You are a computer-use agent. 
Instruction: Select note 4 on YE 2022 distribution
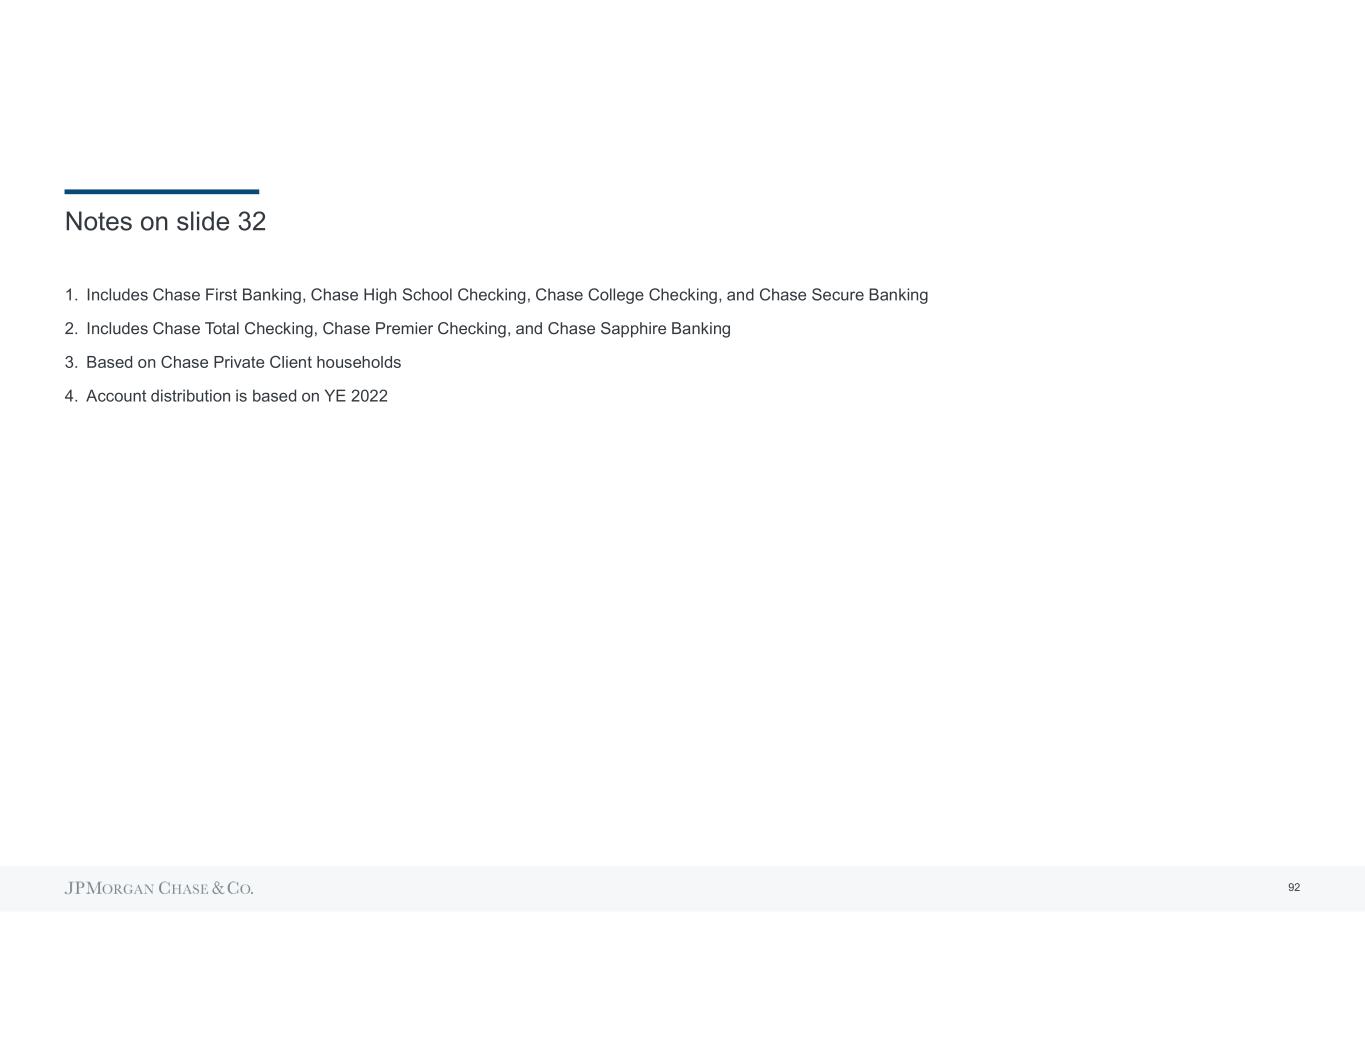(x=226, y=396)
